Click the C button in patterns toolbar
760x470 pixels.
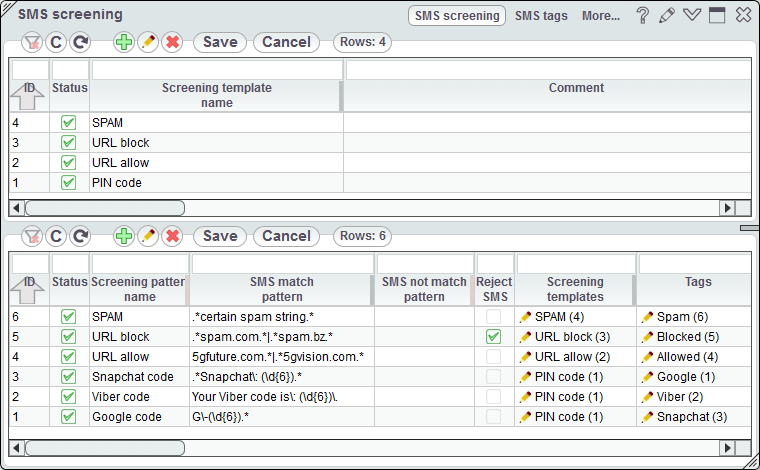pyautogui.click(x=56, y=236)
